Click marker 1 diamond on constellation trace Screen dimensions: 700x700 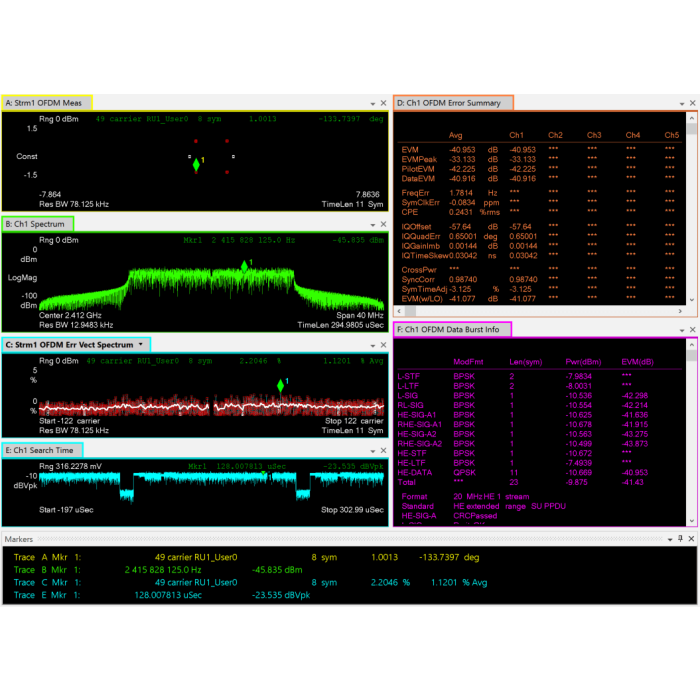tap(196, 165)
